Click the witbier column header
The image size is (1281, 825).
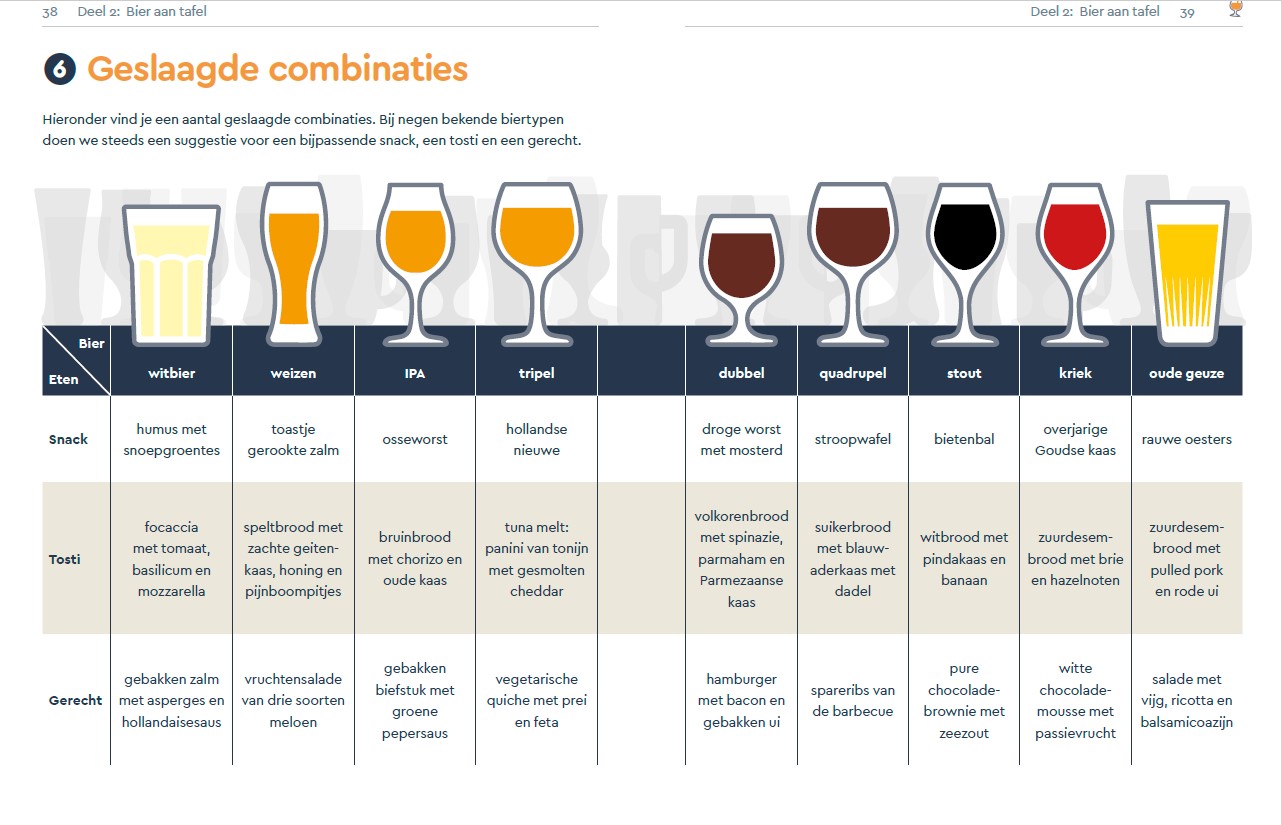point(171,373)
